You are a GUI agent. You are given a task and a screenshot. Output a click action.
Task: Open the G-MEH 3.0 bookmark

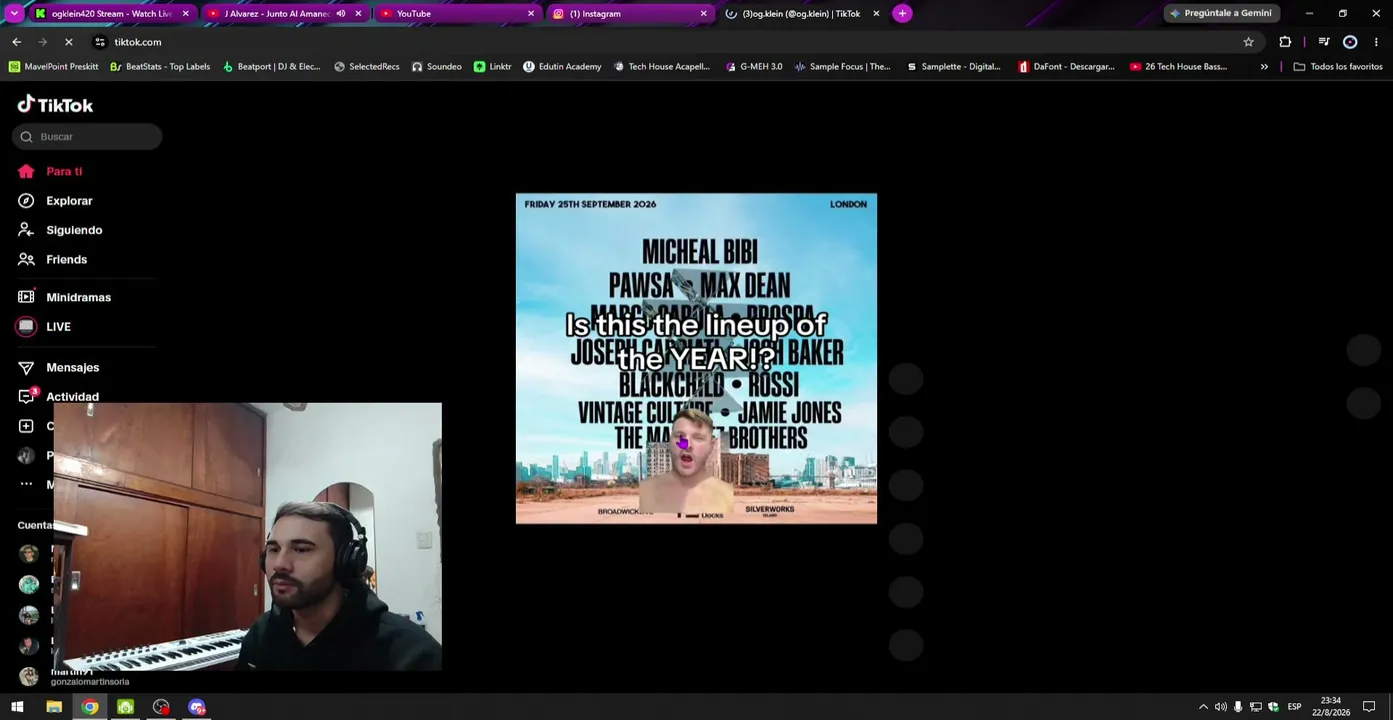tap(753, 67)
